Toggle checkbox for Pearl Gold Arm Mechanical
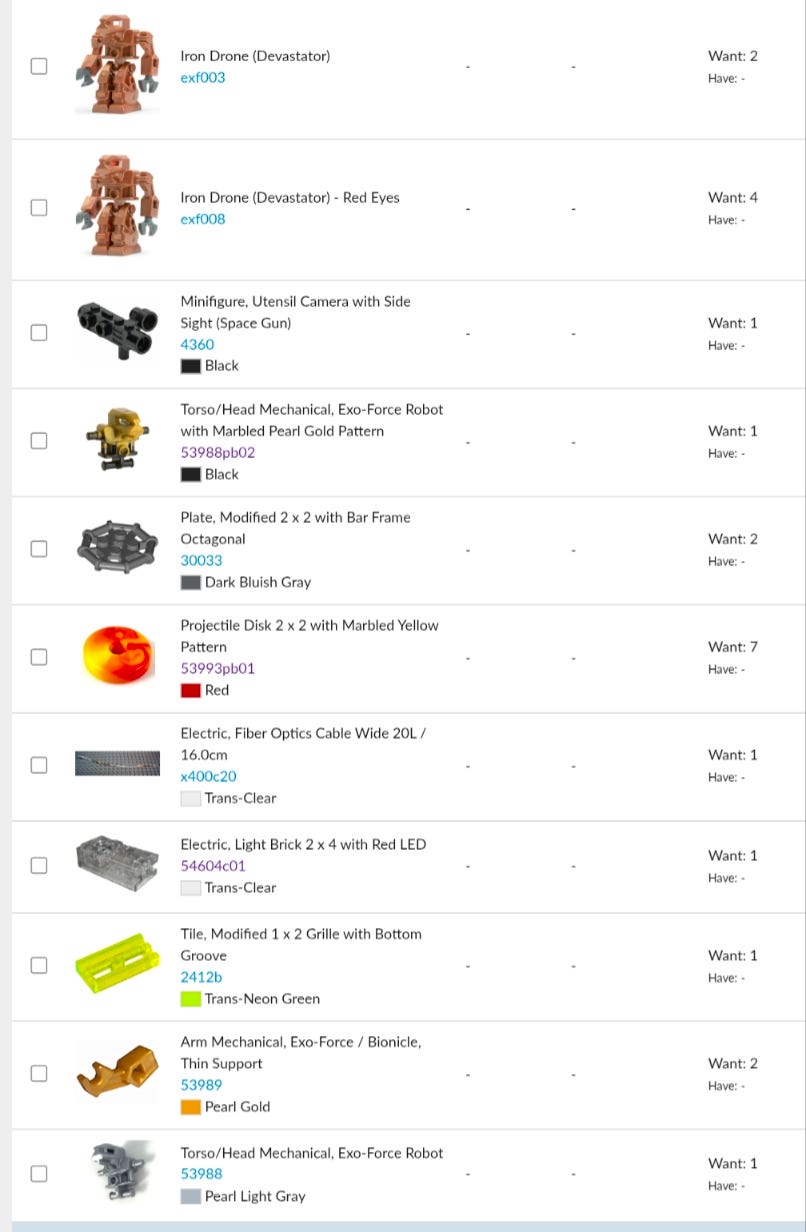 pos(38,1073)
